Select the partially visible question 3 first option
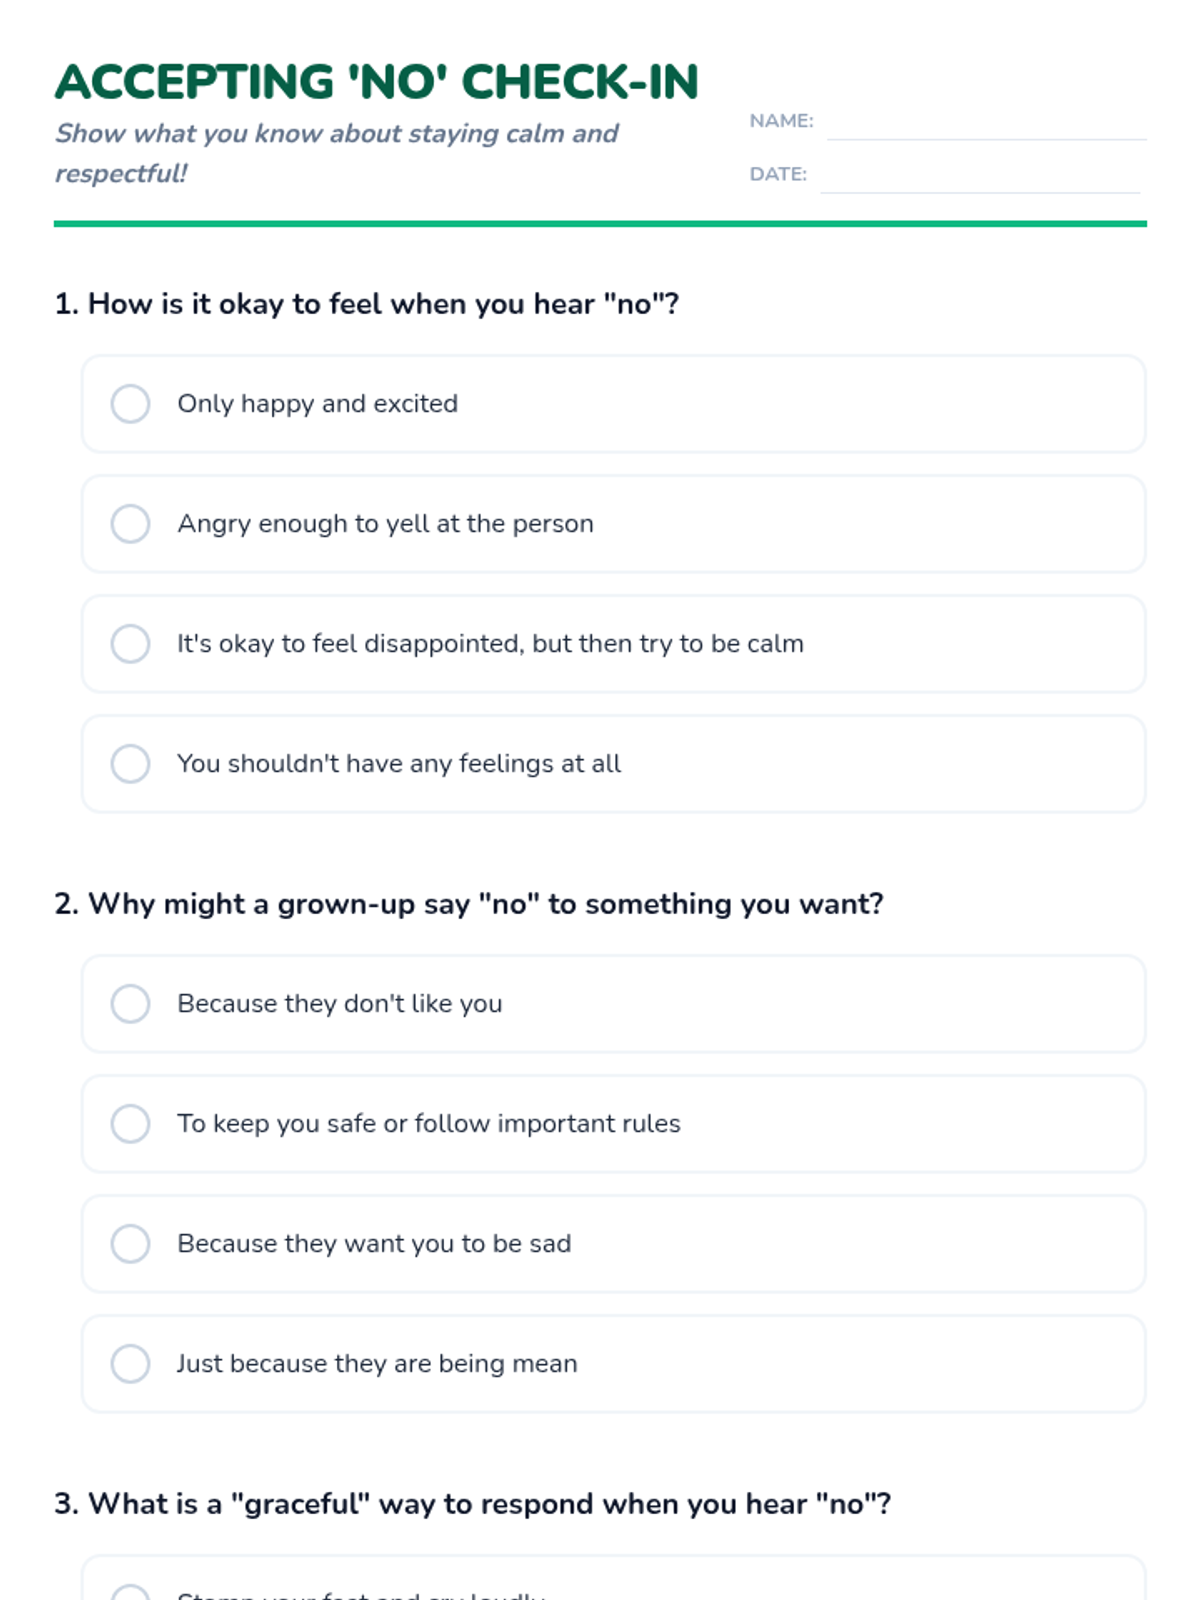Image resolution: width=1200 pixels, height=1600 pixels. 130,1592
